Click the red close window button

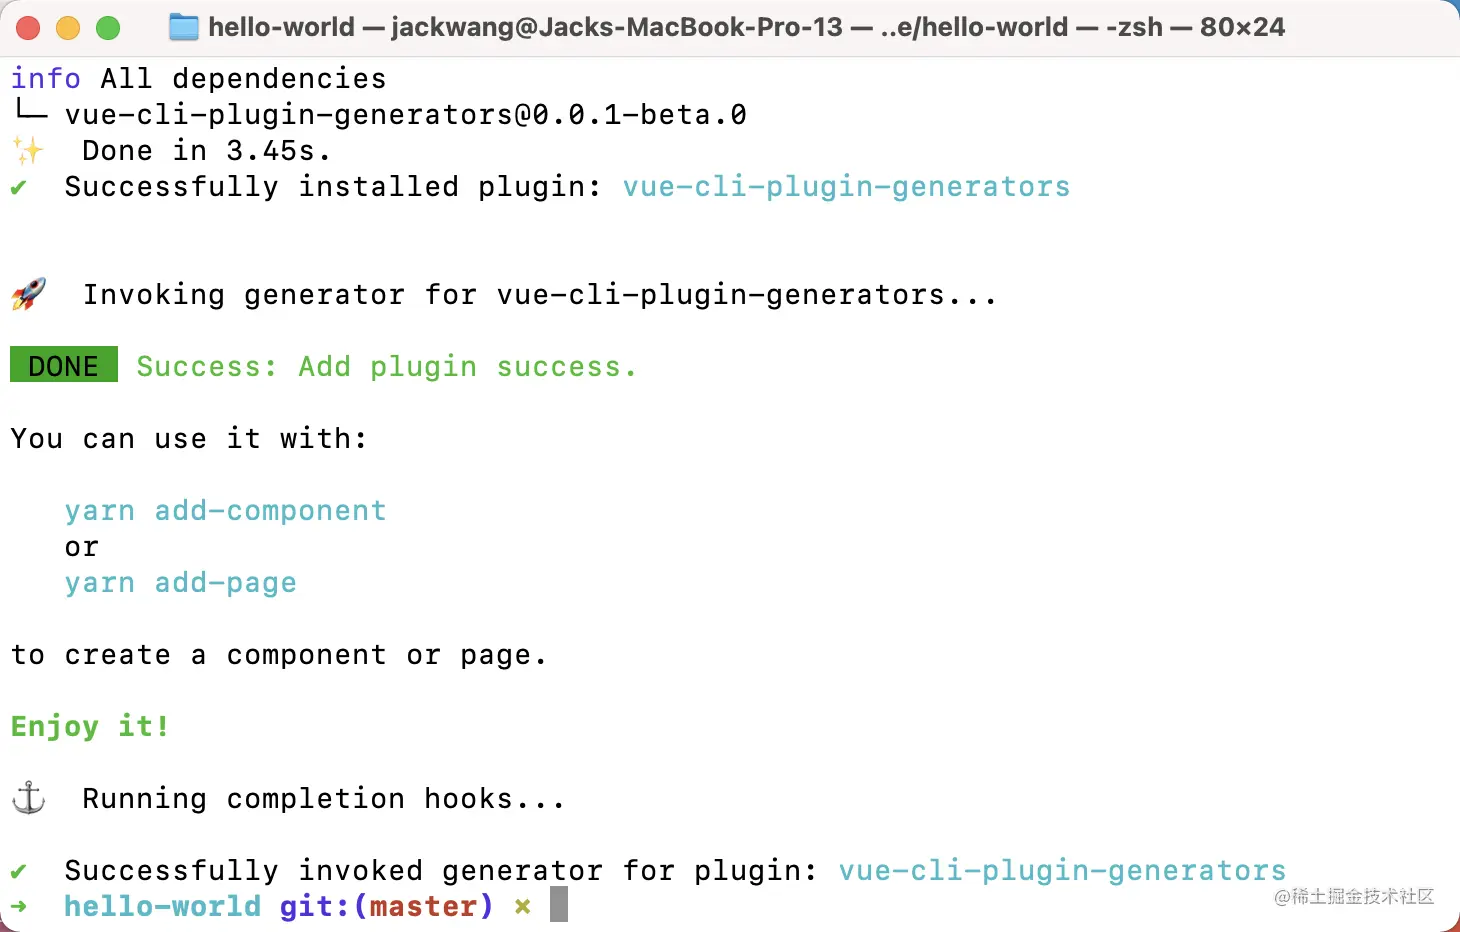[x=28, y=28]
